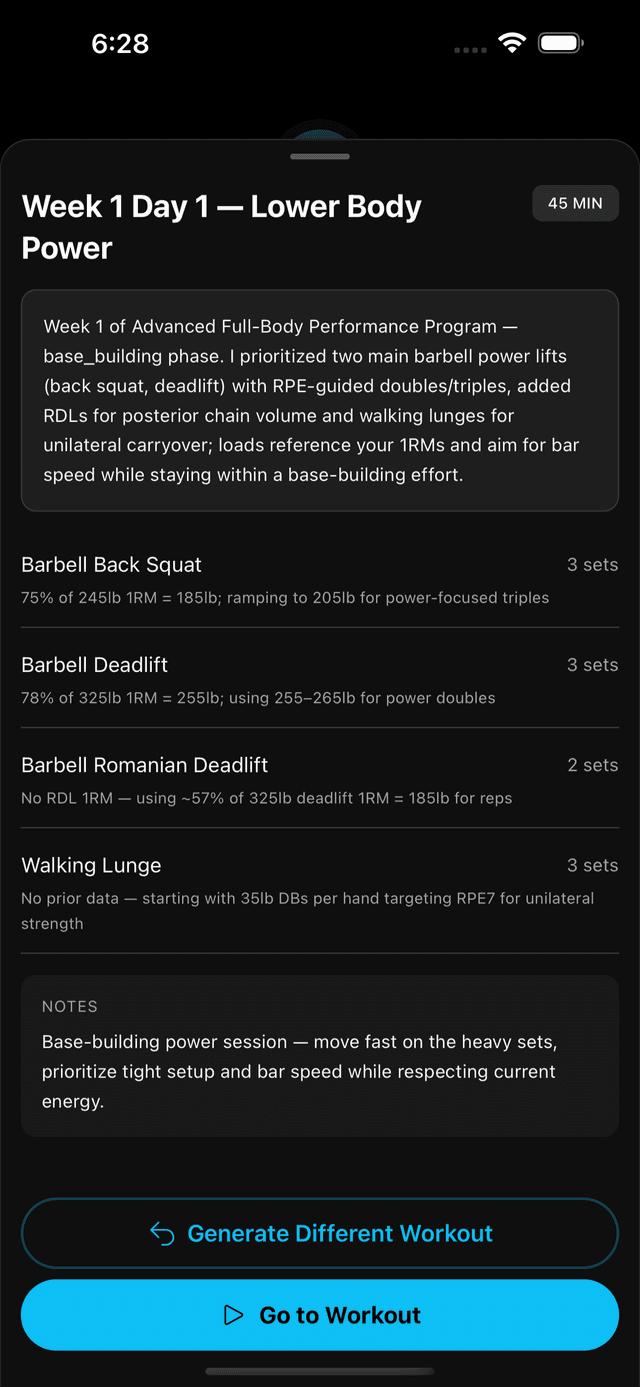The width and height of the screenshot is (640, 1387).
Task: Tap the 6:28 clock in status bar
Action: click(x=120, y=43)
